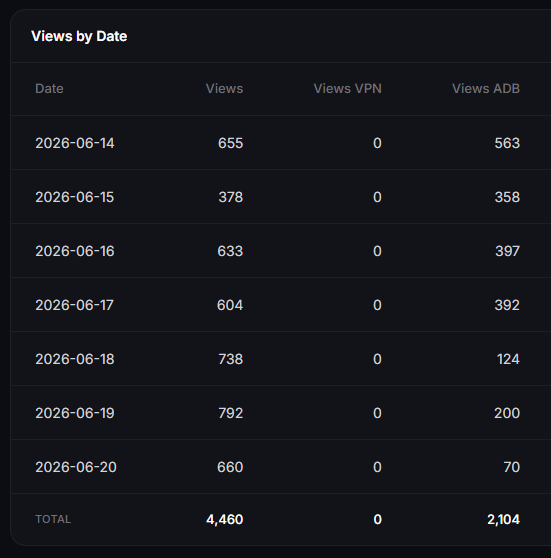This screenshot has width=551, height=558.
Task: Click the TOTAL row label
Action: pos(53,520)
